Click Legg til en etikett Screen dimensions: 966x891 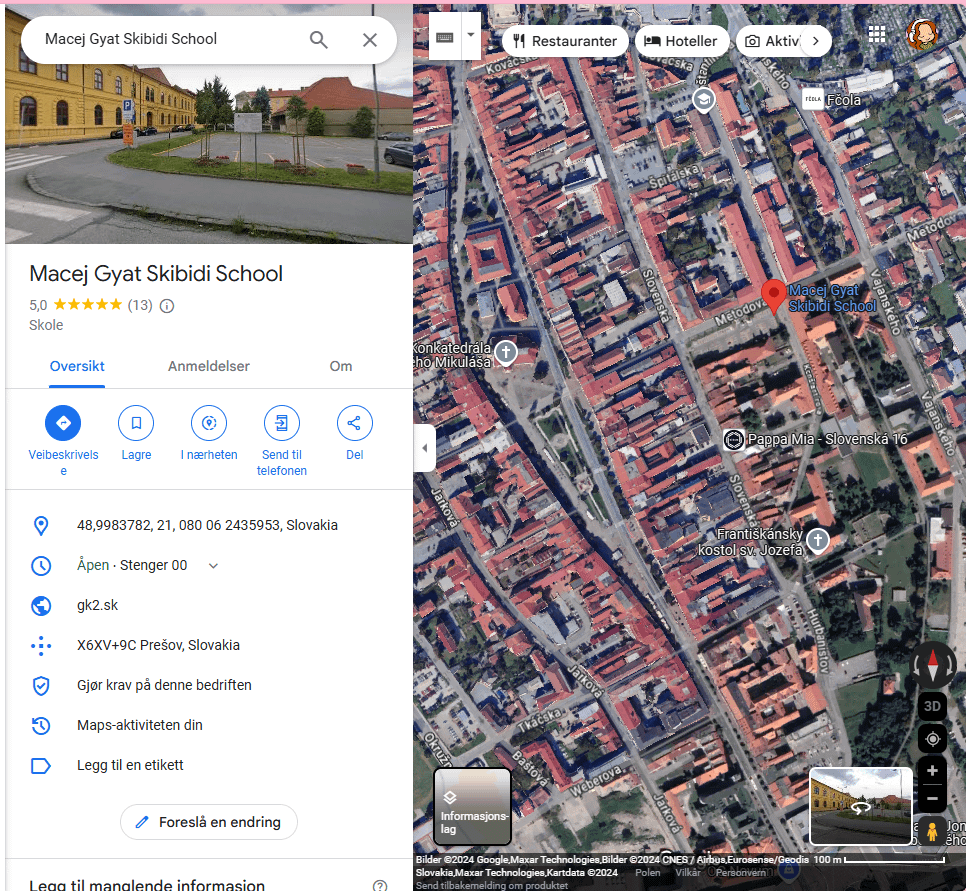coord(130,765)
